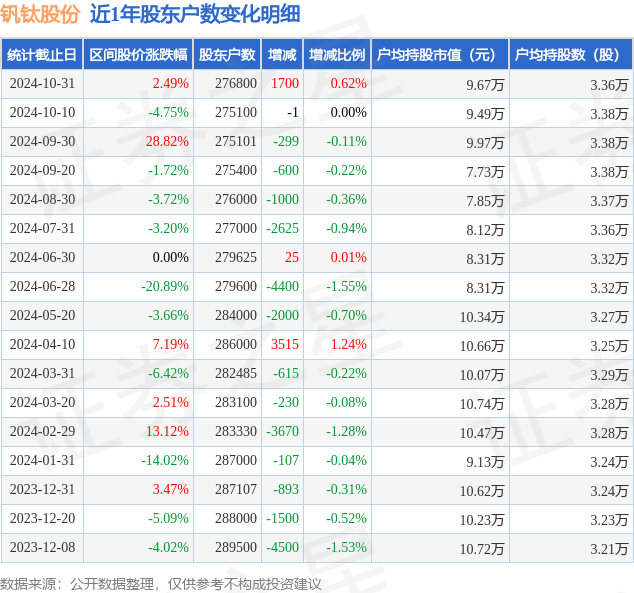Select the 户均持股市值（元） column header

pyautogui.click(x=440, y=55)
